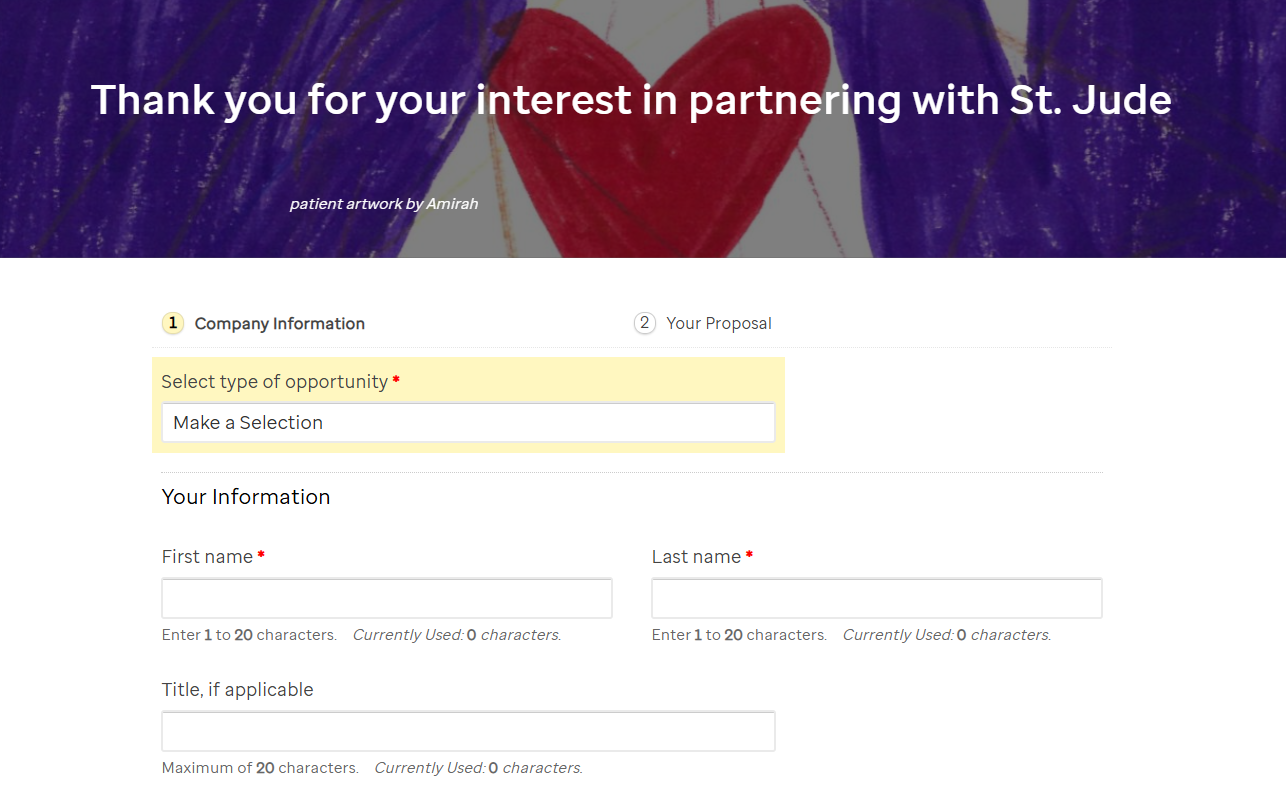Screen dimensions: 1286x797
Task: Select the Company Information step
Action: [x=280, y=323]
